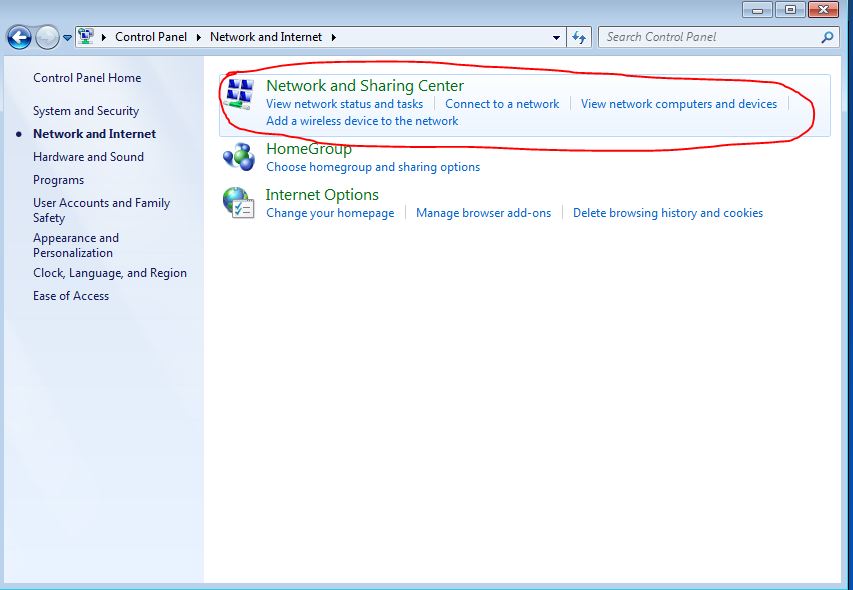This screenshot has width=853, height=590.
Task: Go to System and Security category
Action: (x=86, y=111)
